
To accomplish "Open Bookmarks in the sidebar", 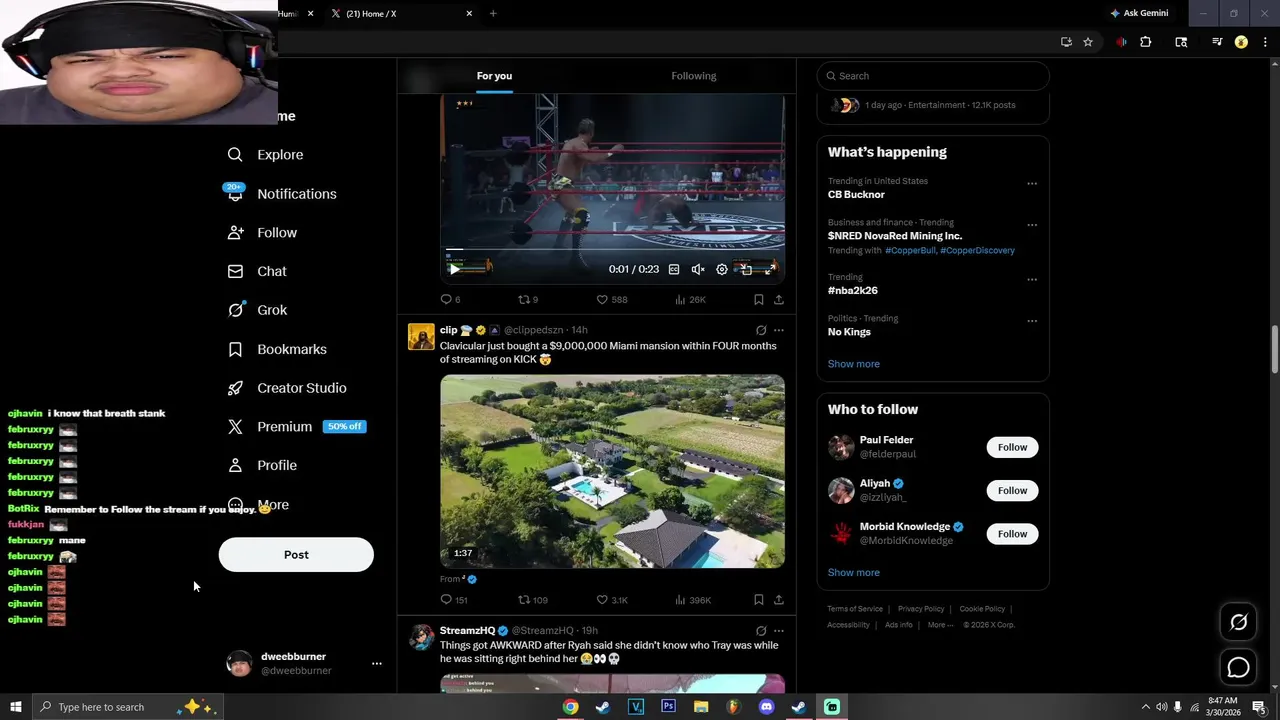I will pyautogui.click(x=277, y=349).
